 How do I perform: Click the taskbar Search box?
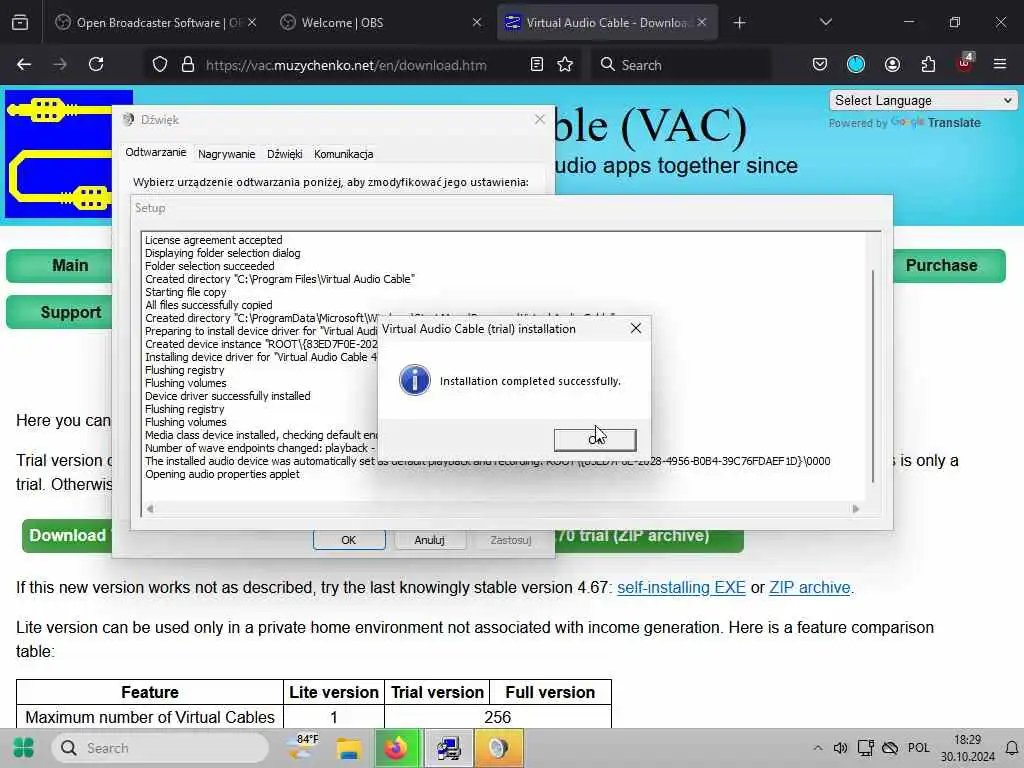coord(160,748)
